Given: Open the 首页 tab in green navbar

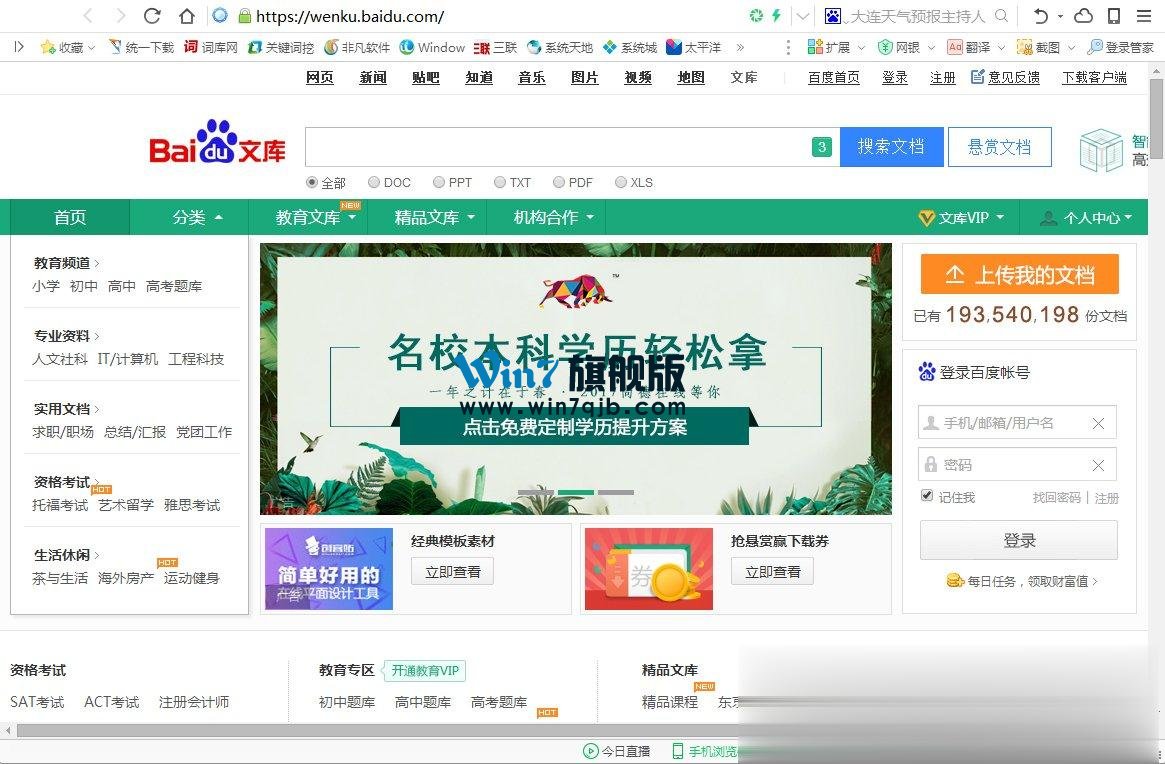Looking at the screenshot, I should tap(70, 217).
